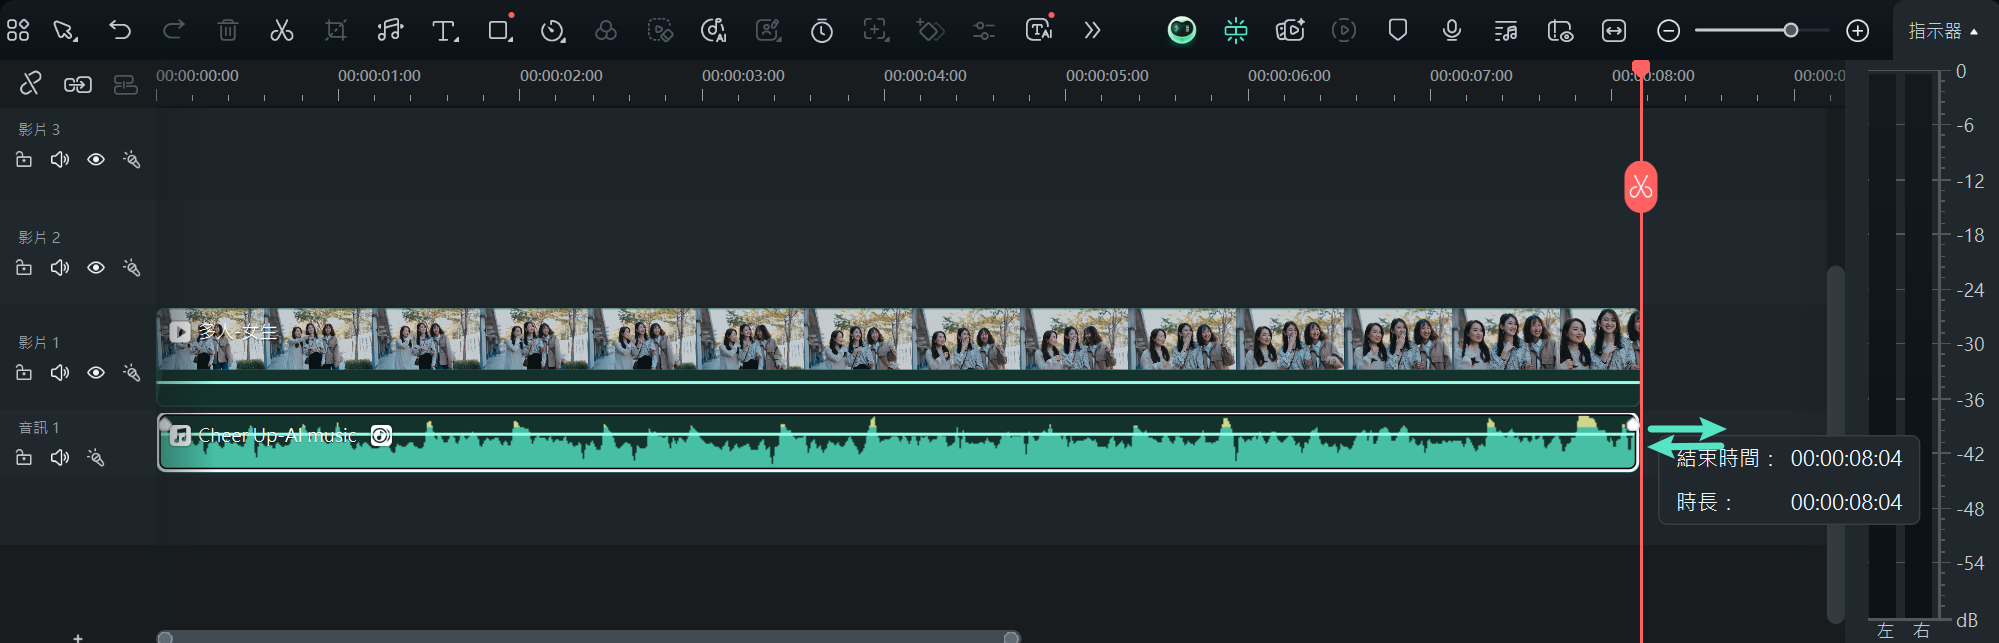The image size is (1999, 643).
Task: Open the audio mixer list icon
Action: [1506, 31]
